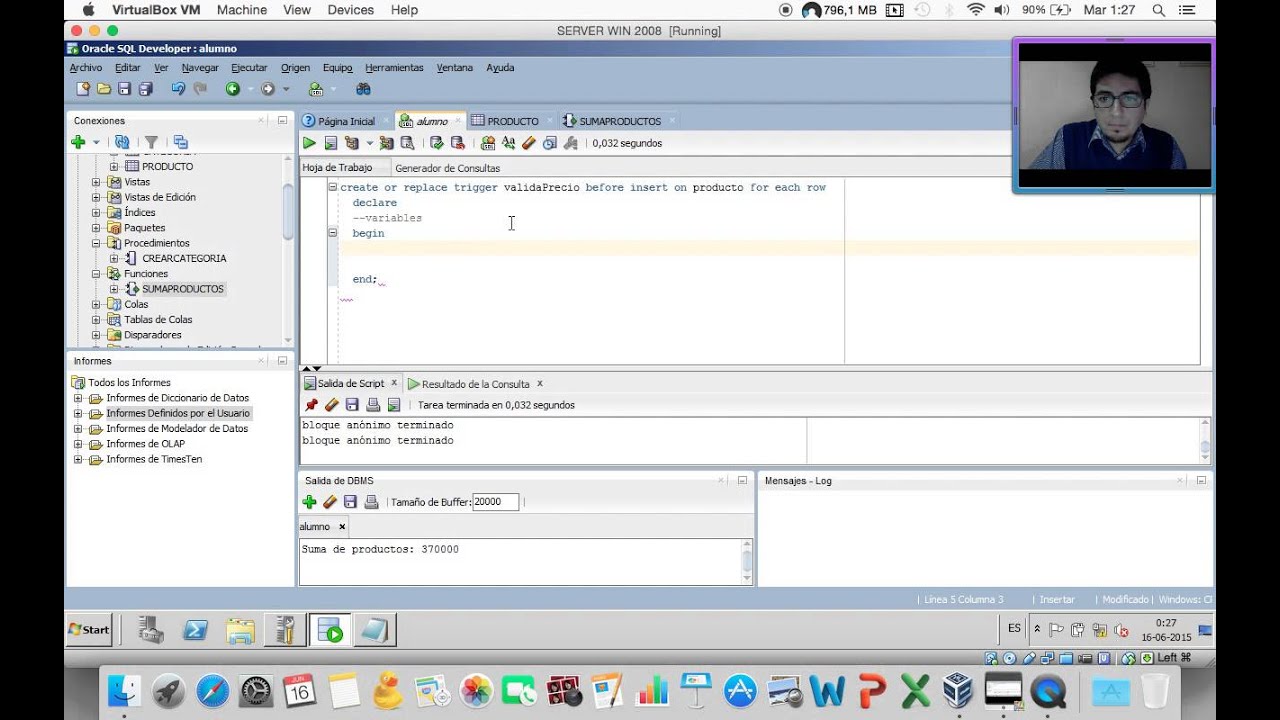Expand Informes de Diccionario de Datos
1280x720 pixels.
tap(78, 398)
